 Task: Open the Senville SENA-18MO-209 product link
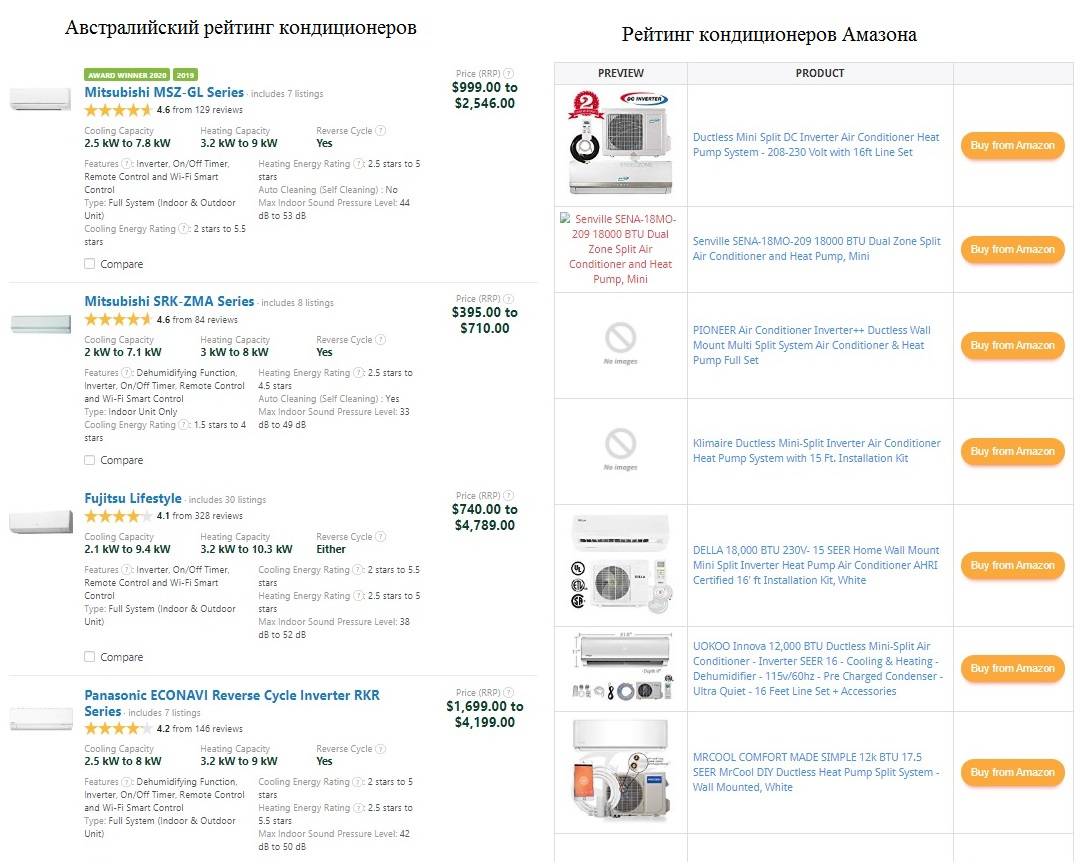816,249
